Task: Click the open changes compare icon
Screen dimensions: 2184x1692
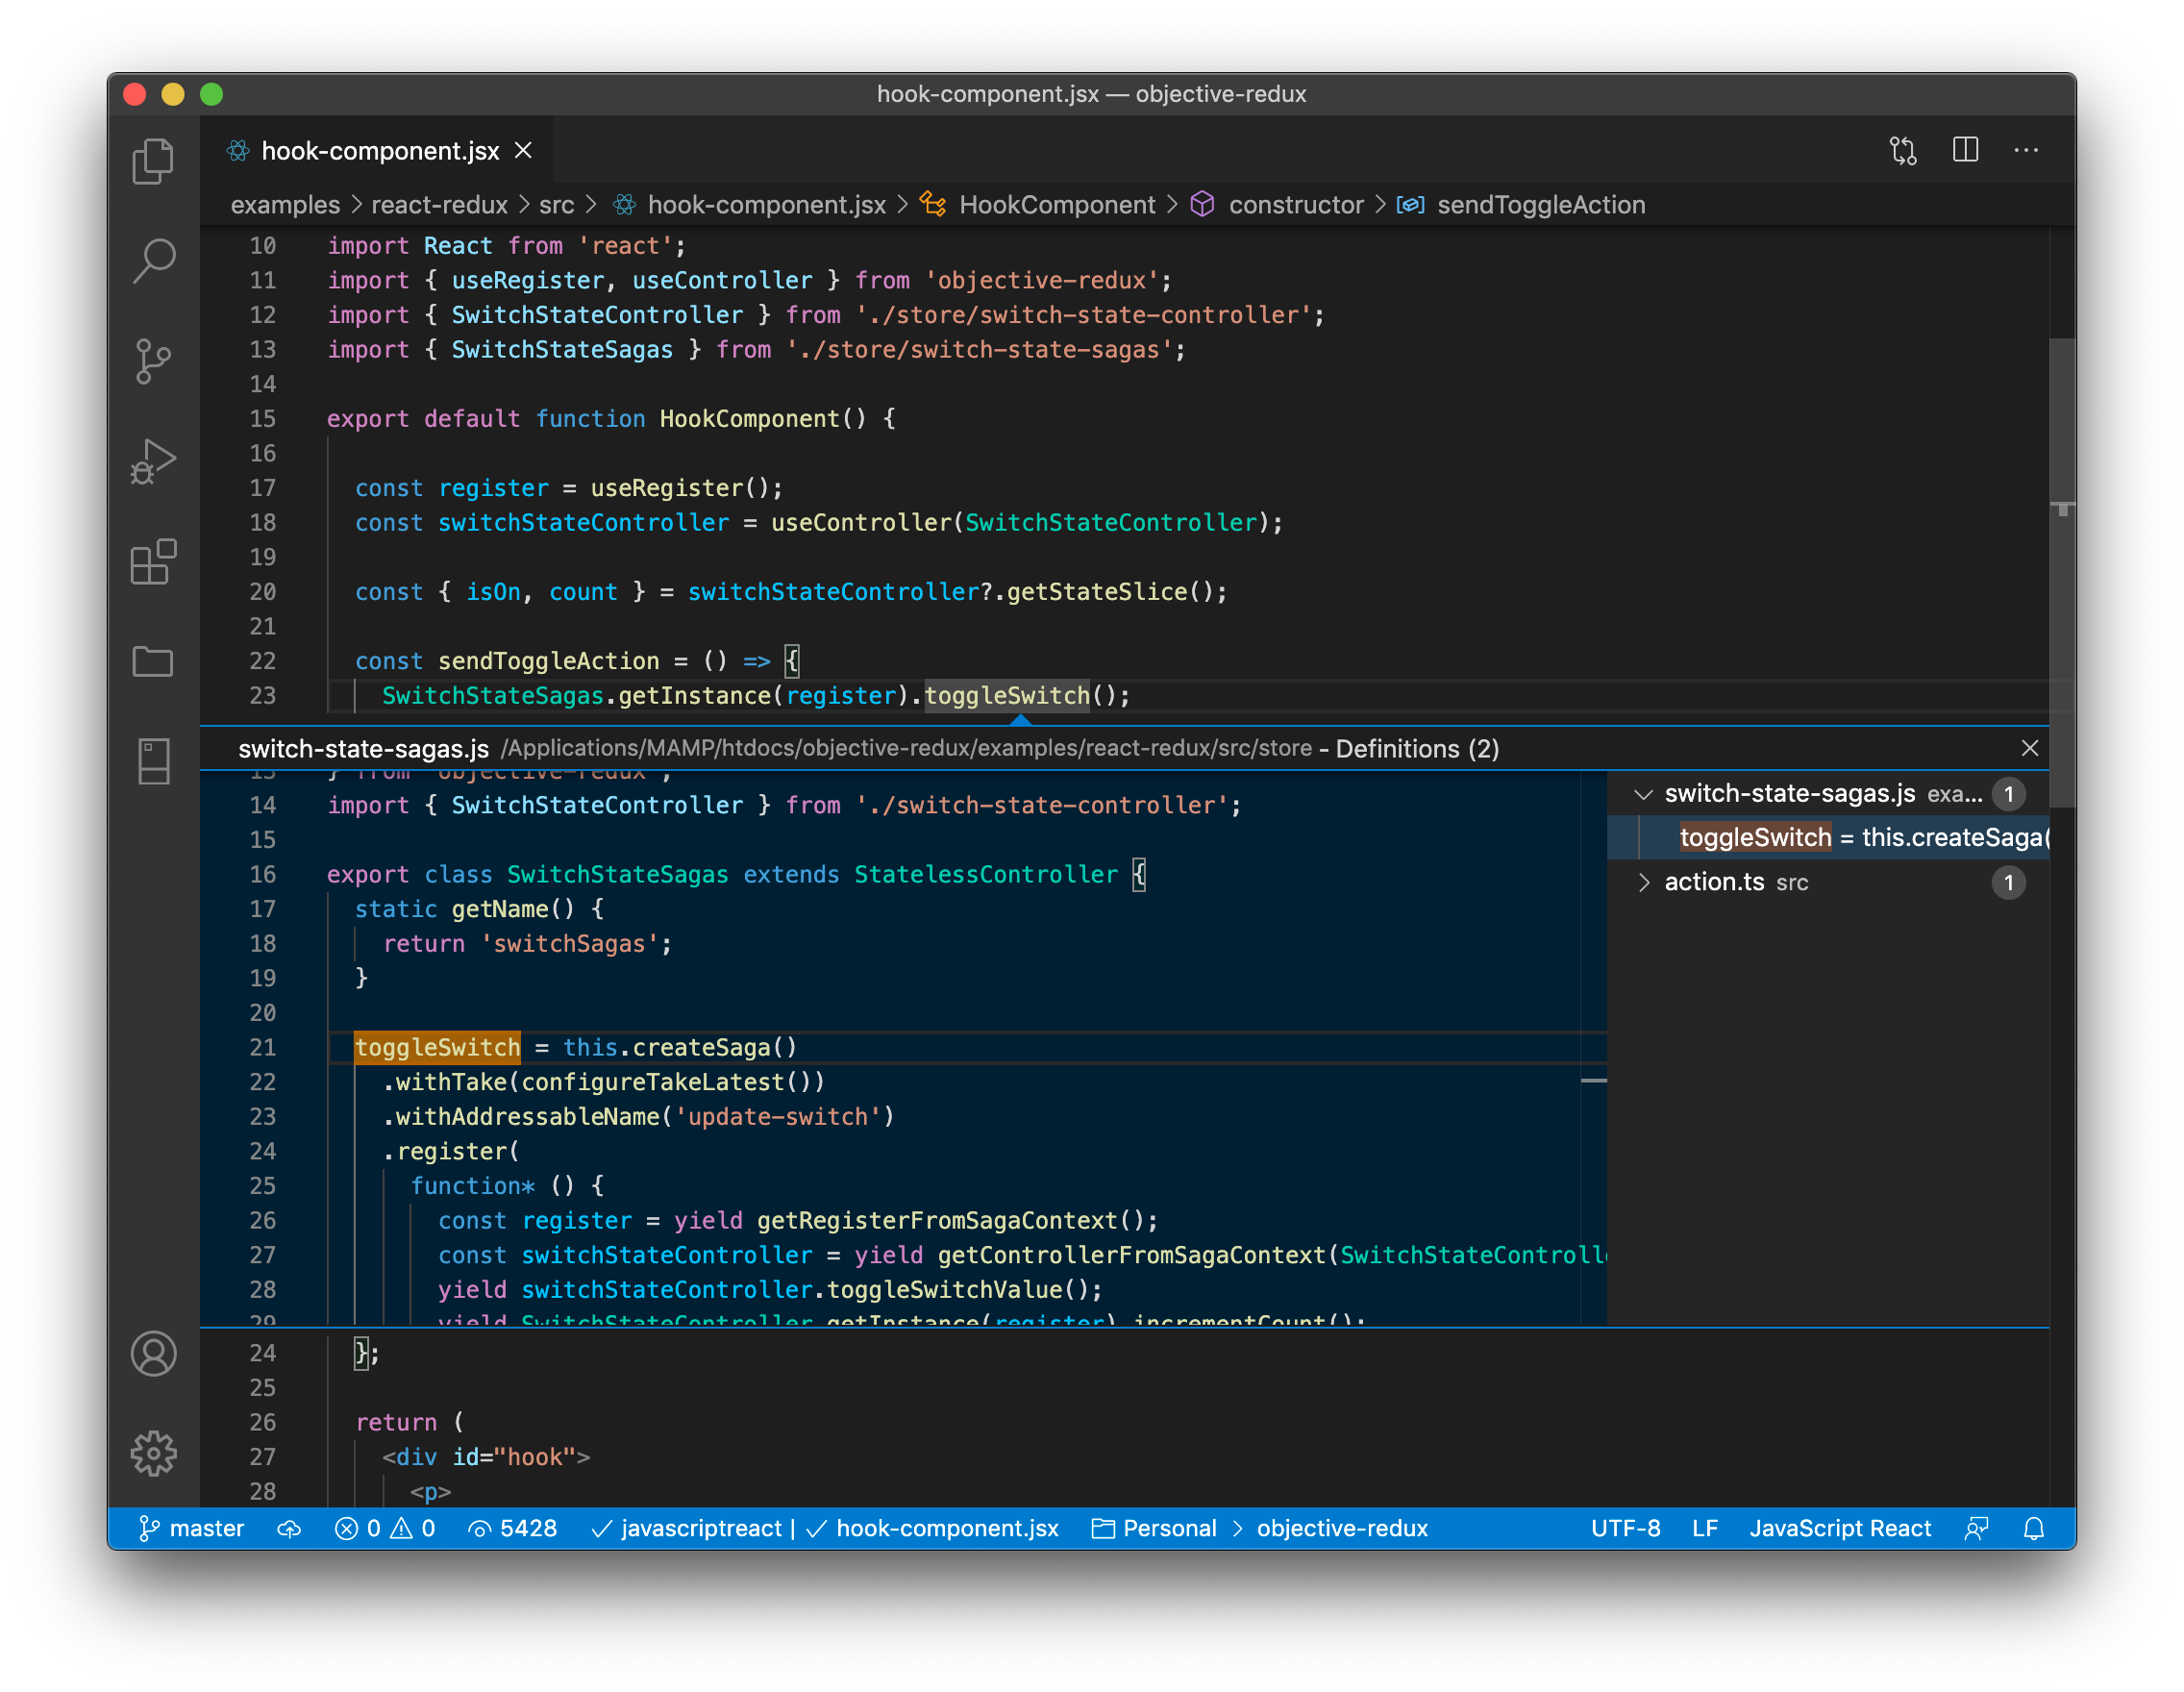Action: pyautogui.click(x=1903, y=151)
